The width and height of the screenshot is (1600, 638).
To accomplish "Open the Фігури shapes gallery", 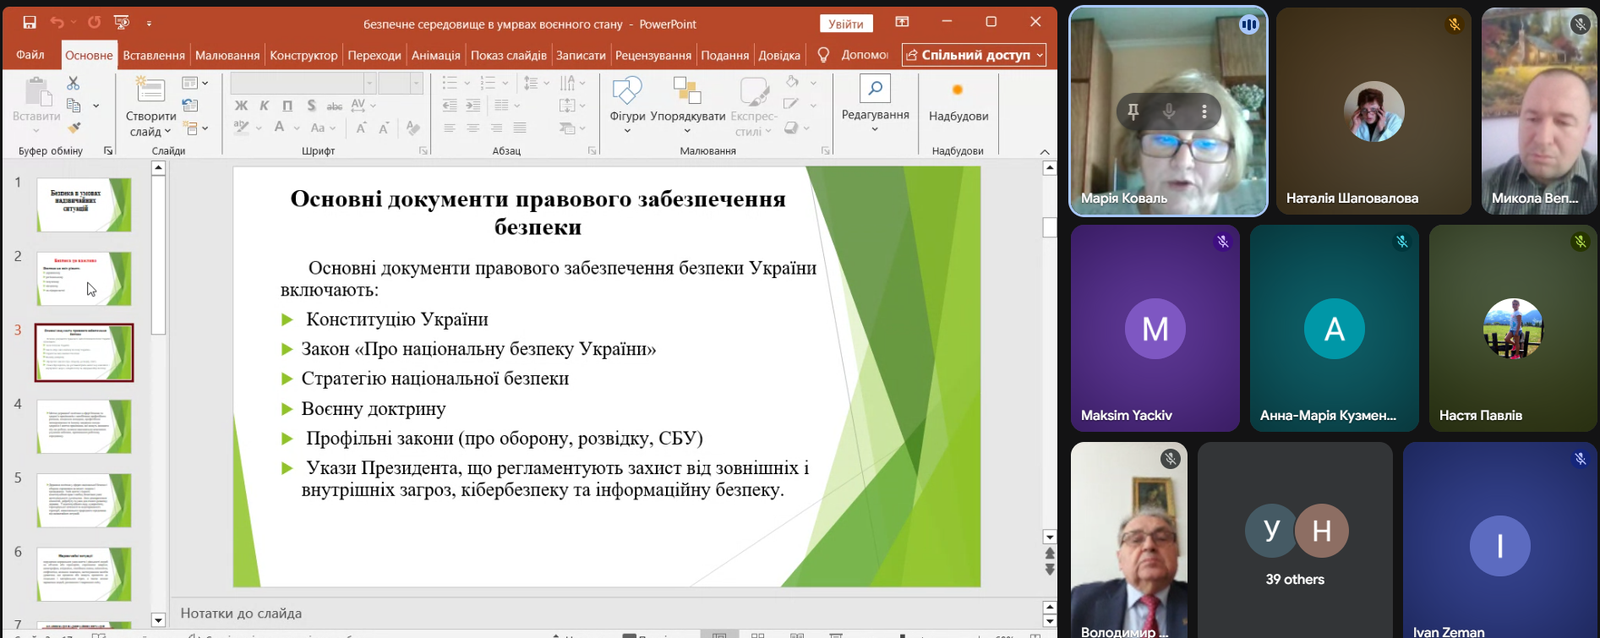I will pos(627,100).
